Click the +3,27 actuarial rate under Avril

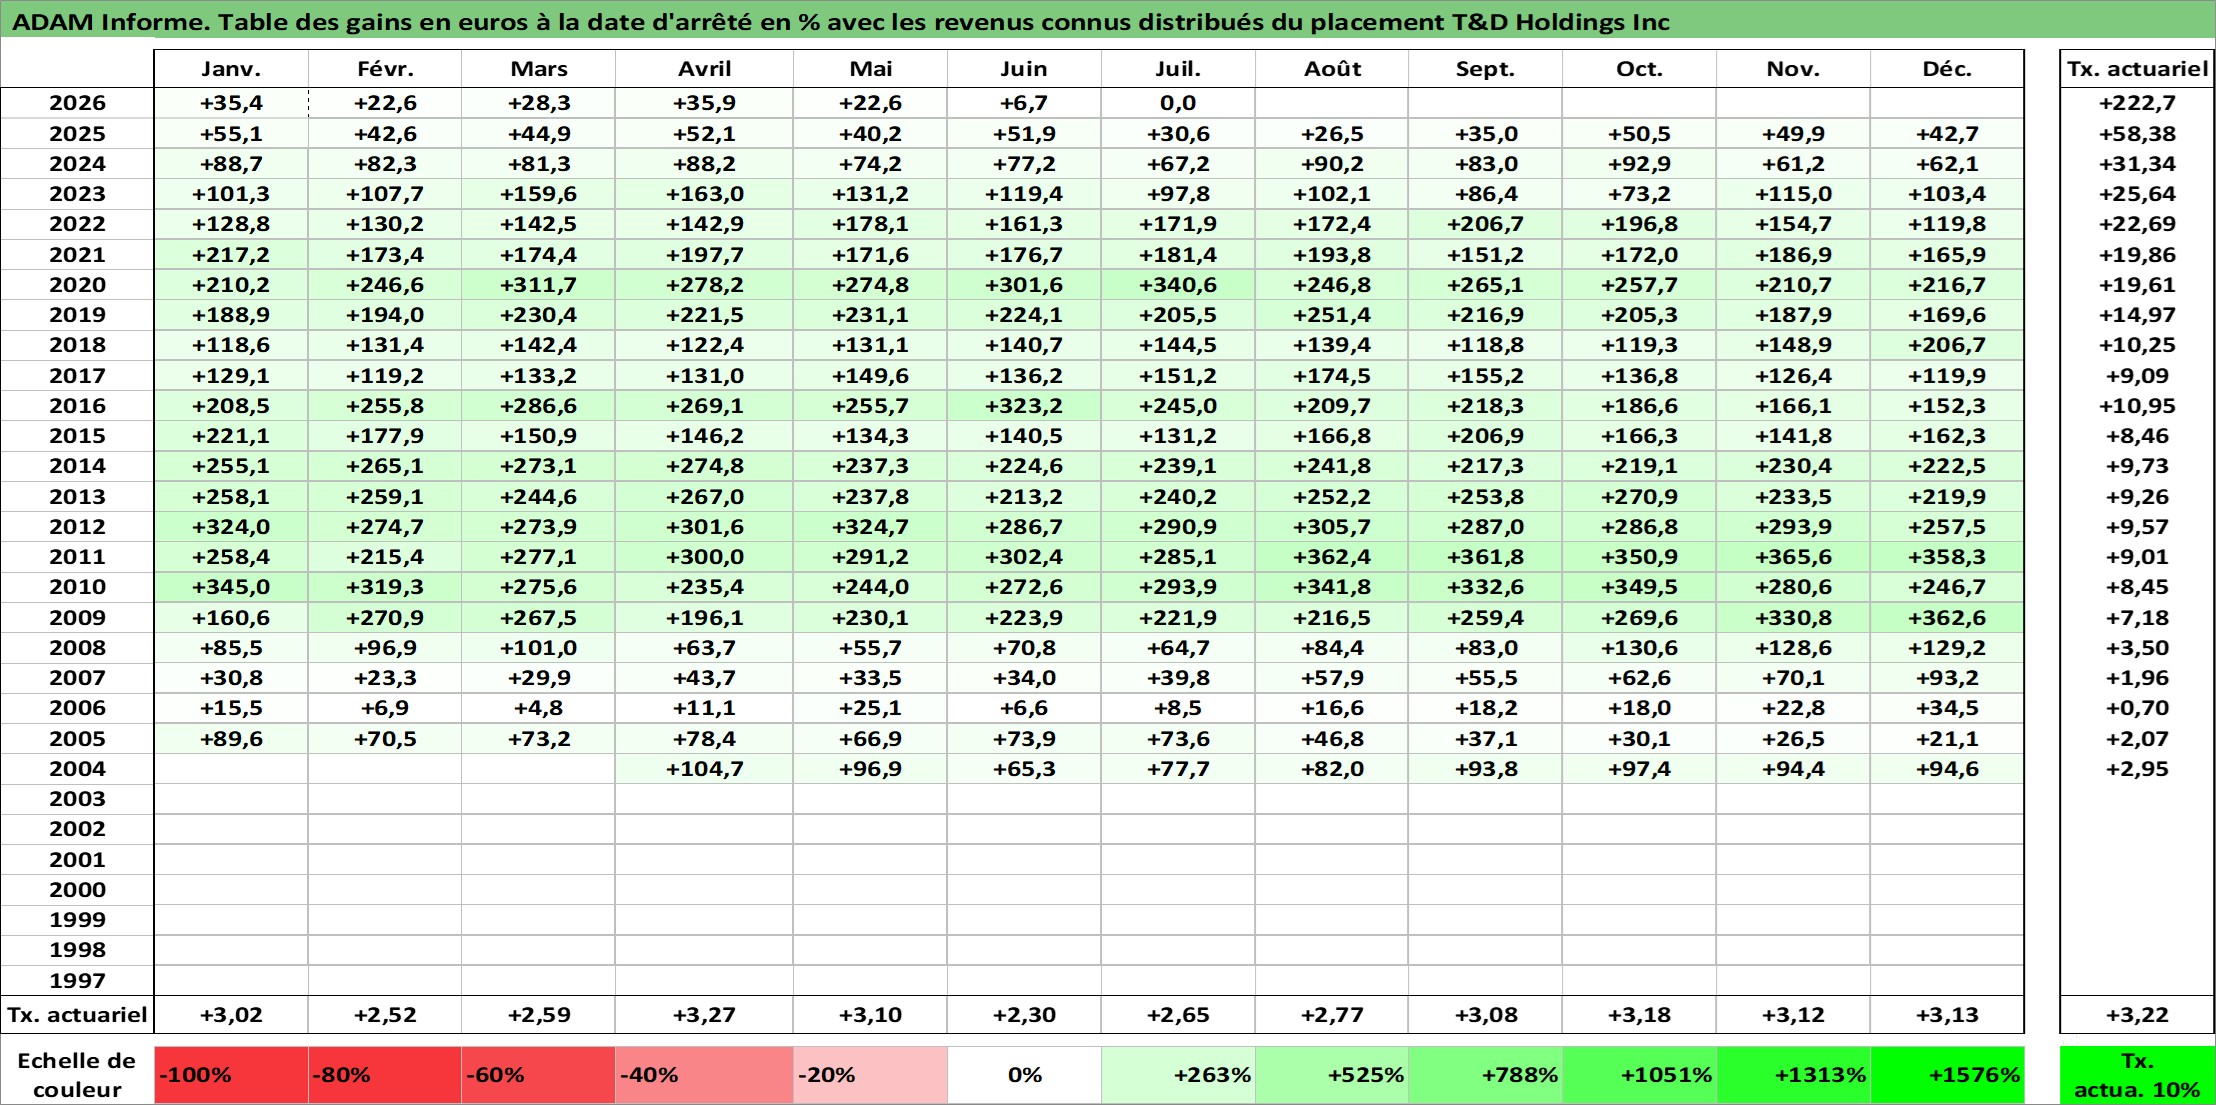tap(704, 1015)
